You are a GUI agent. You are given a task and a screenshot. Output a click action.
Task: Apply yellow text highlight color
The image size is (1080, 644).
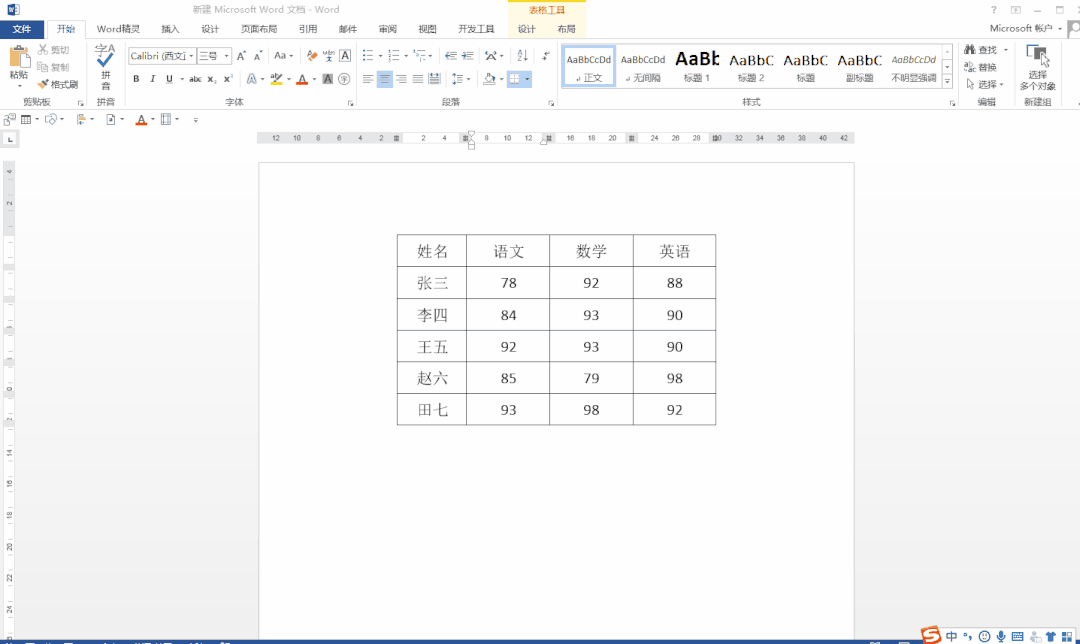point(276,79)
